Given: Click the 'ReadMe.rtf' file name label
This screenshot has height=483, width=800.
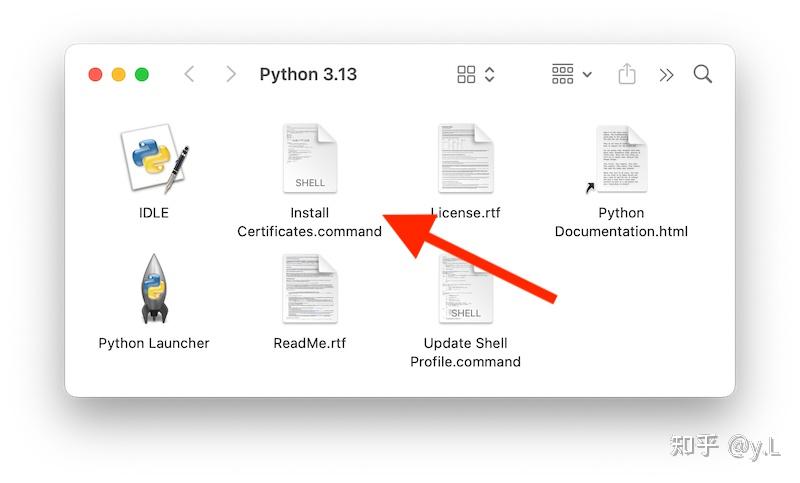Looking at the screenshot, I should (x=310, y=343).
